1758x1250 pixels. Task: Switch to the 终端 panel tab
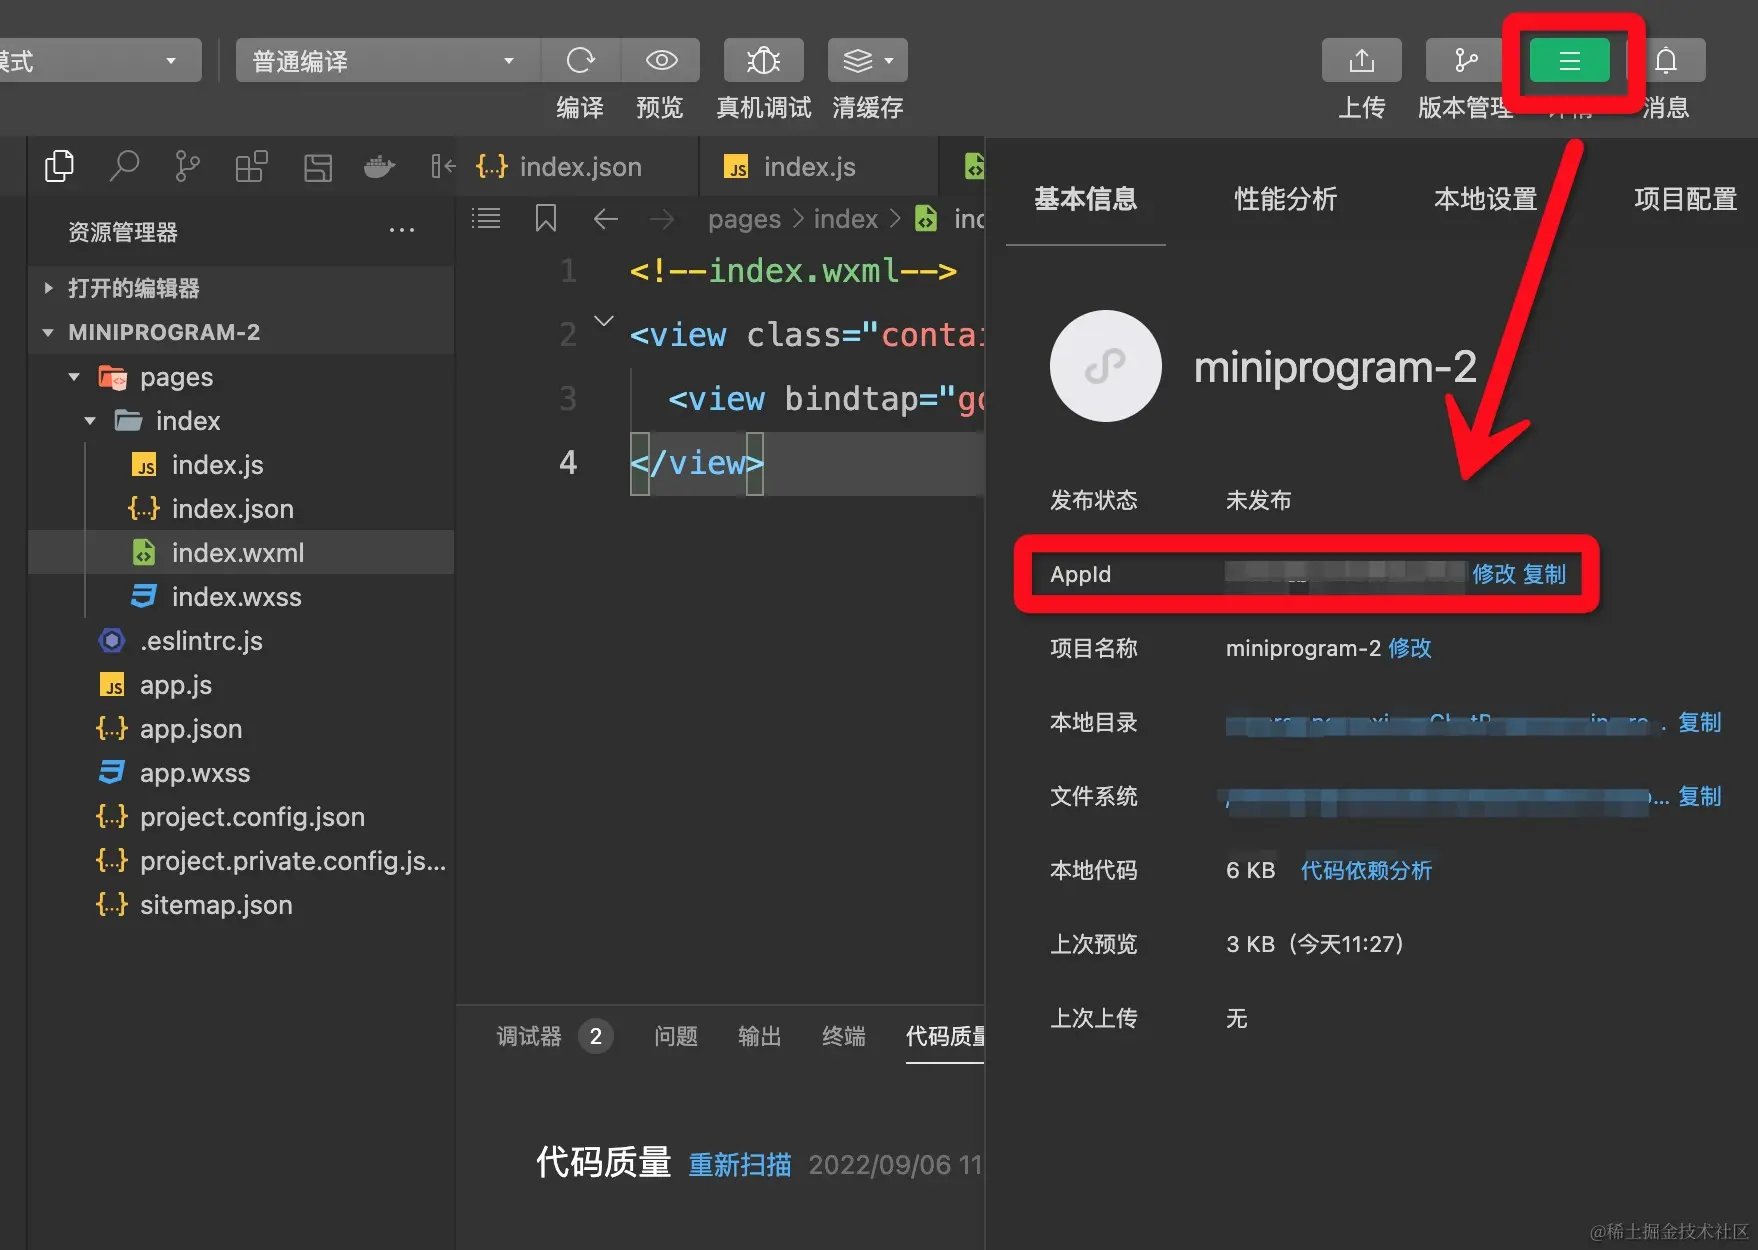coord(844,1036)
